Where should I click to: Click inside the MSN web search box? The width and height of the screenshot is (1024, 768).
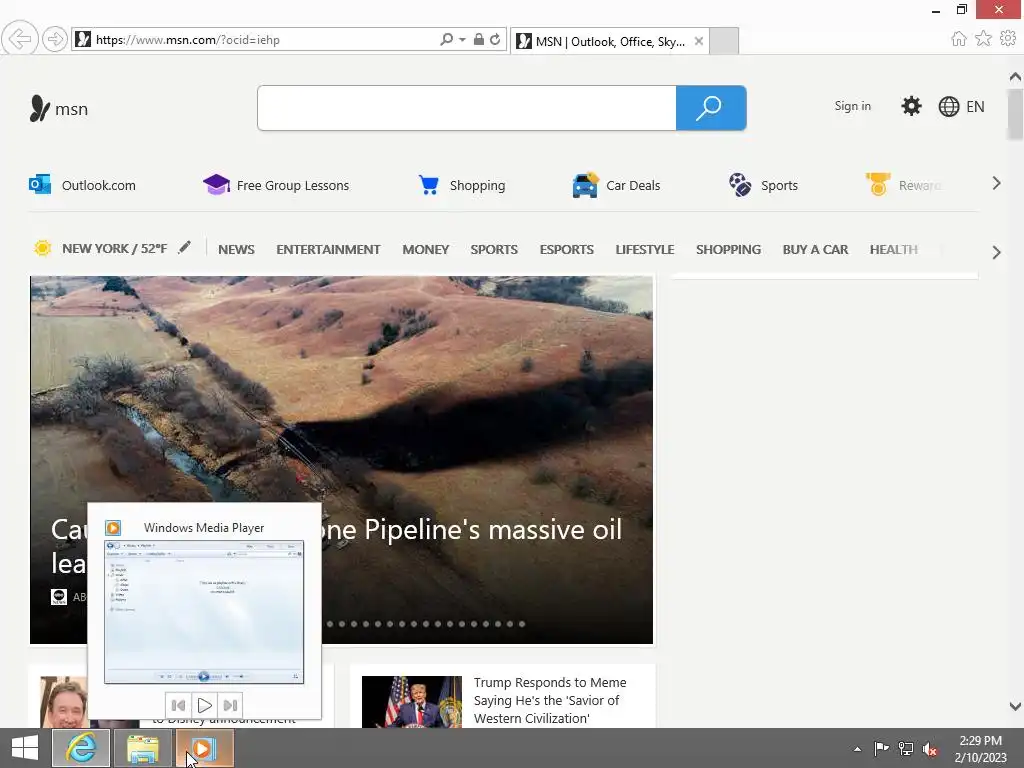pyautogui.click(x=467, y=108)
